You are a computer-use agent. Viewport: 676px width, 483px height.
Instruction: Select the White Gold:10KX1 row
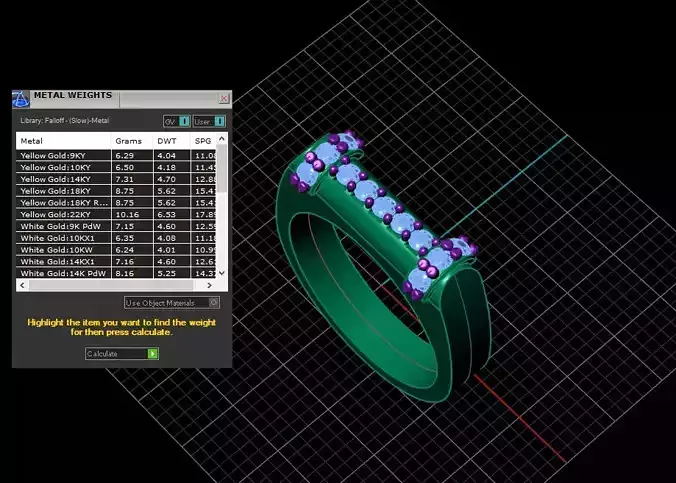116,238
